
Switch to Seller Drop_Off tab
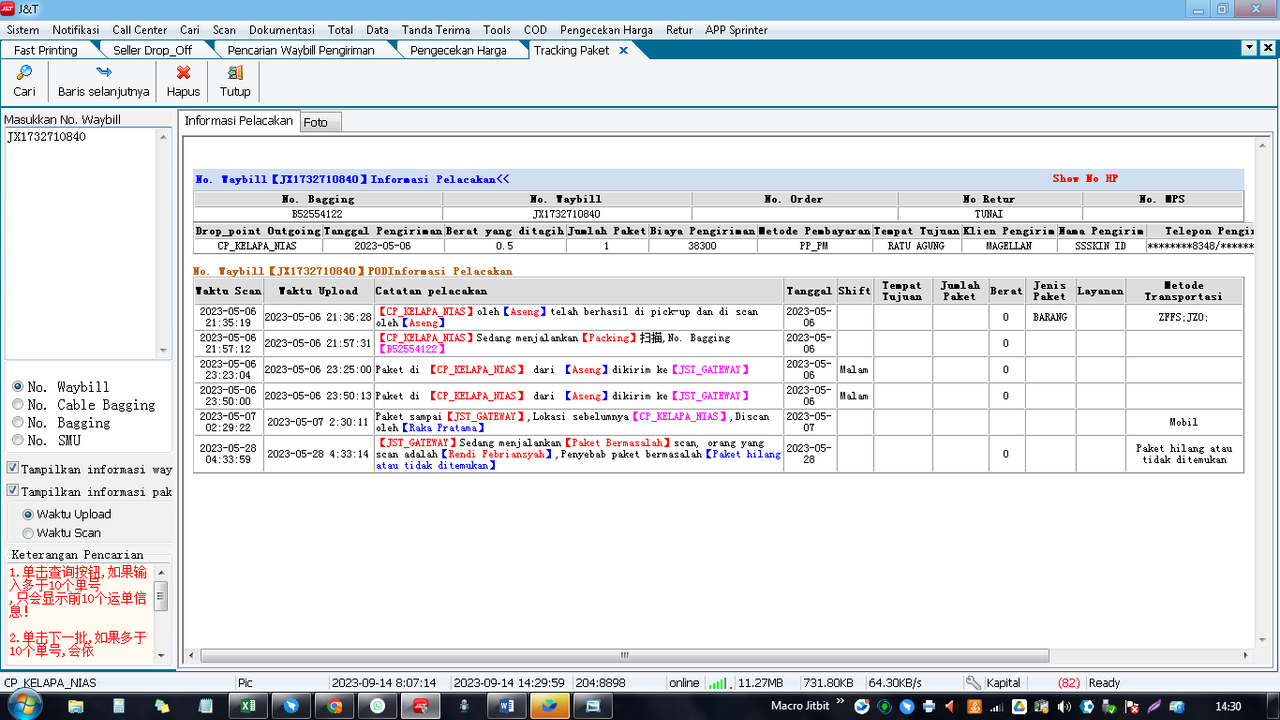tap(152, 50)
